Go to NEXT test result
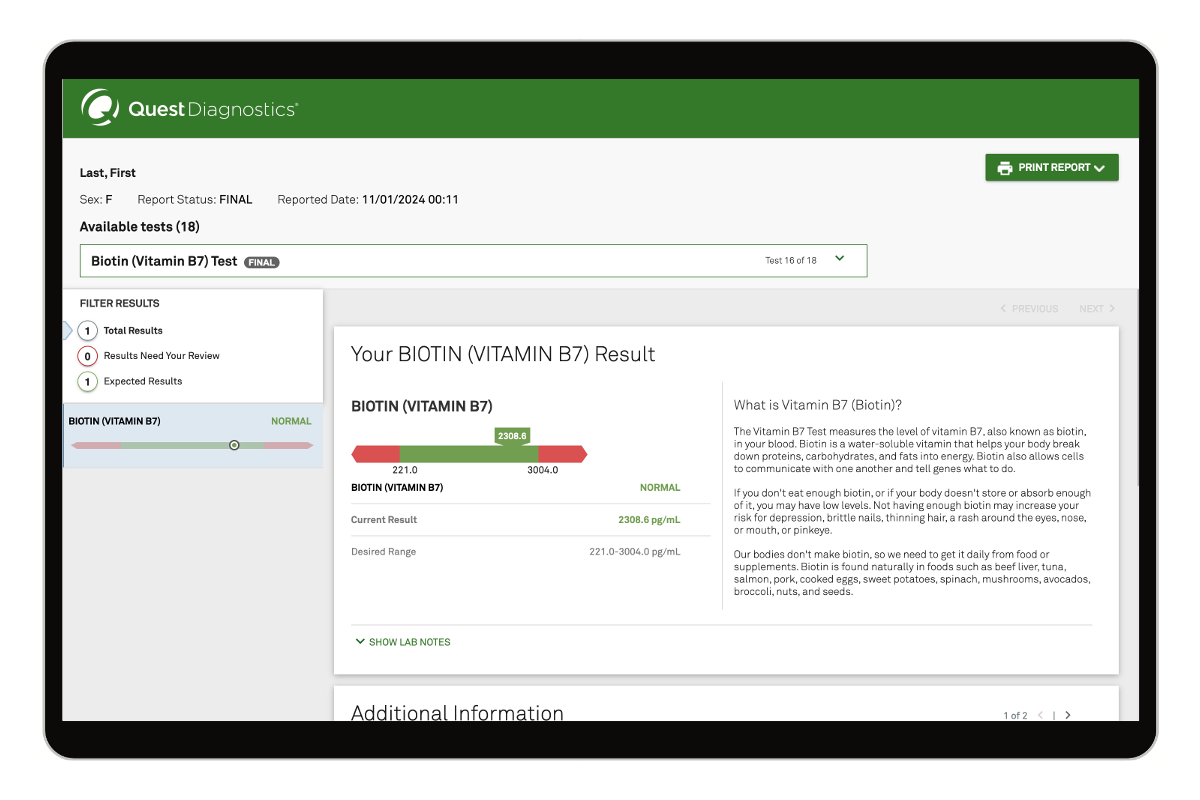This screenshot has height=800, width=1200. pyautogui.click(x=1097, y=309)
